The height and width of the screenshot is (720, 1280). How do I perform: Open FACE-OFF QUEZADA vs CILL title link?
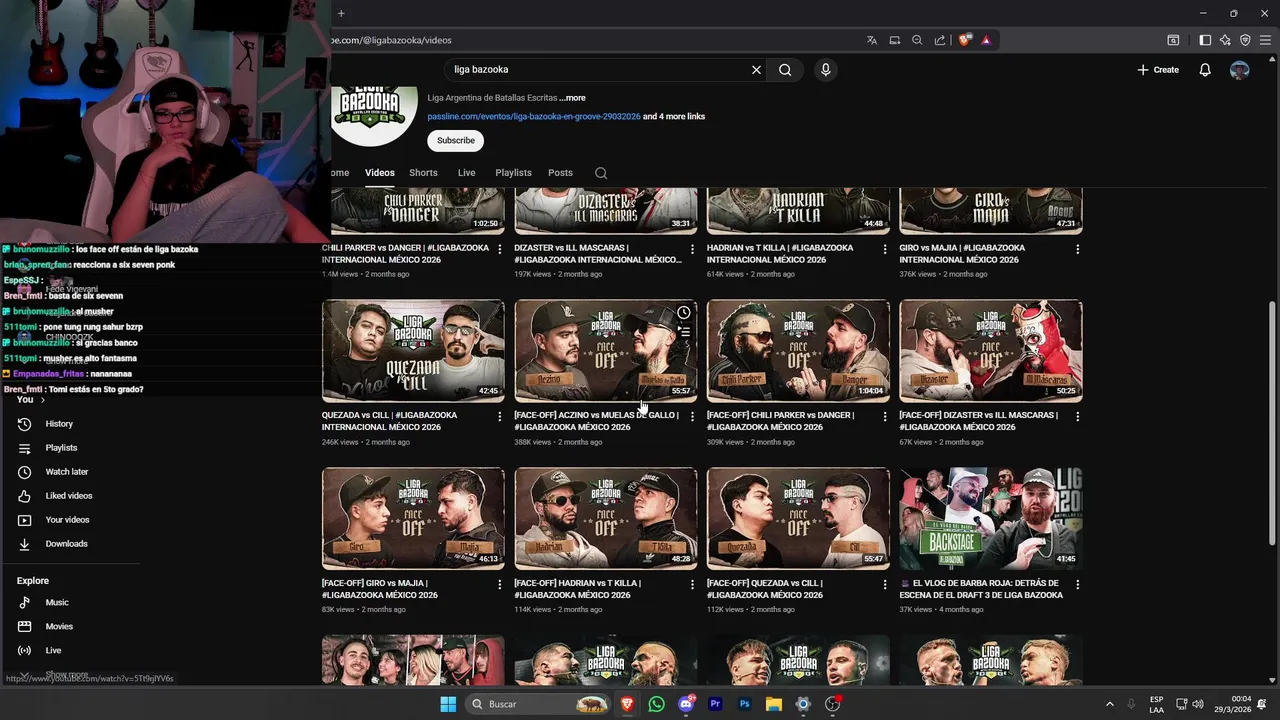[765, 589]
